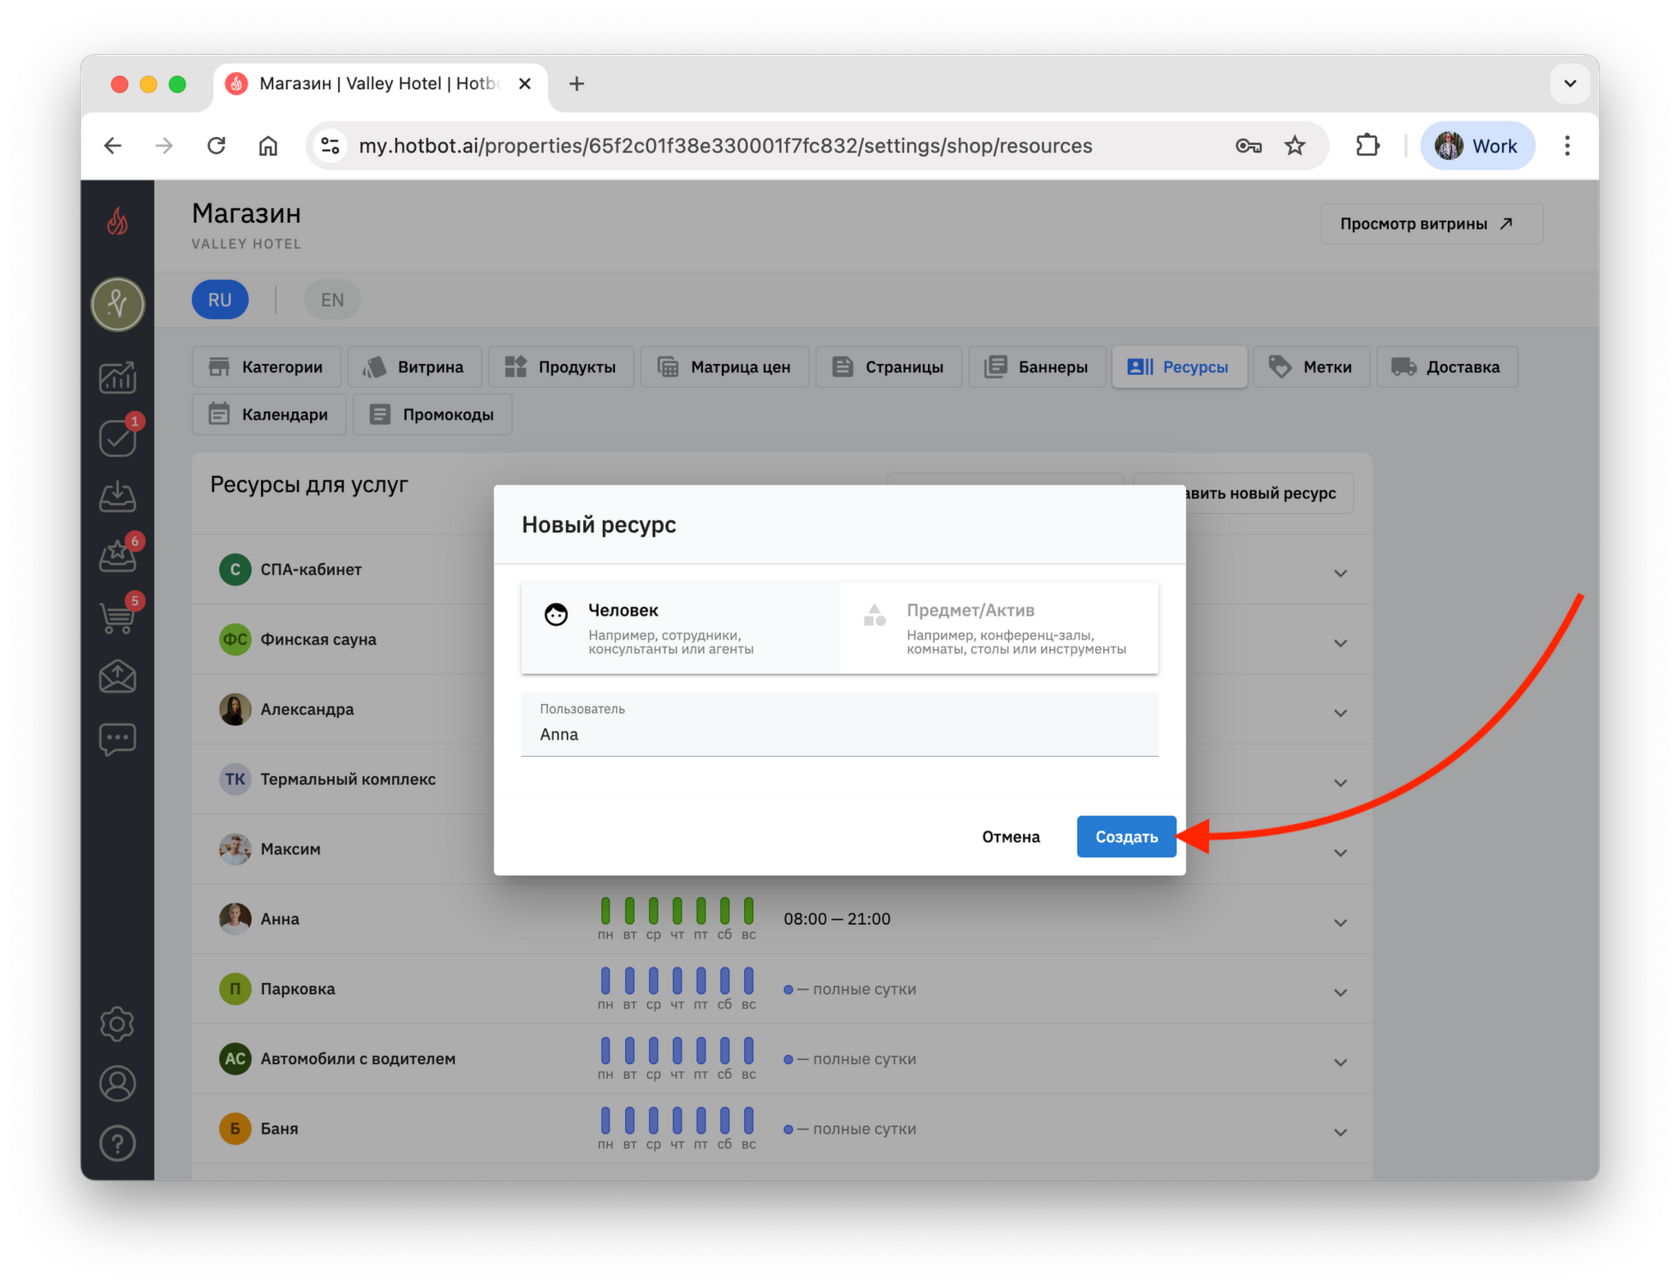Click Анна's avatar thumbnail
The width and height of the screenshot is (1680, 1287).
235,919
